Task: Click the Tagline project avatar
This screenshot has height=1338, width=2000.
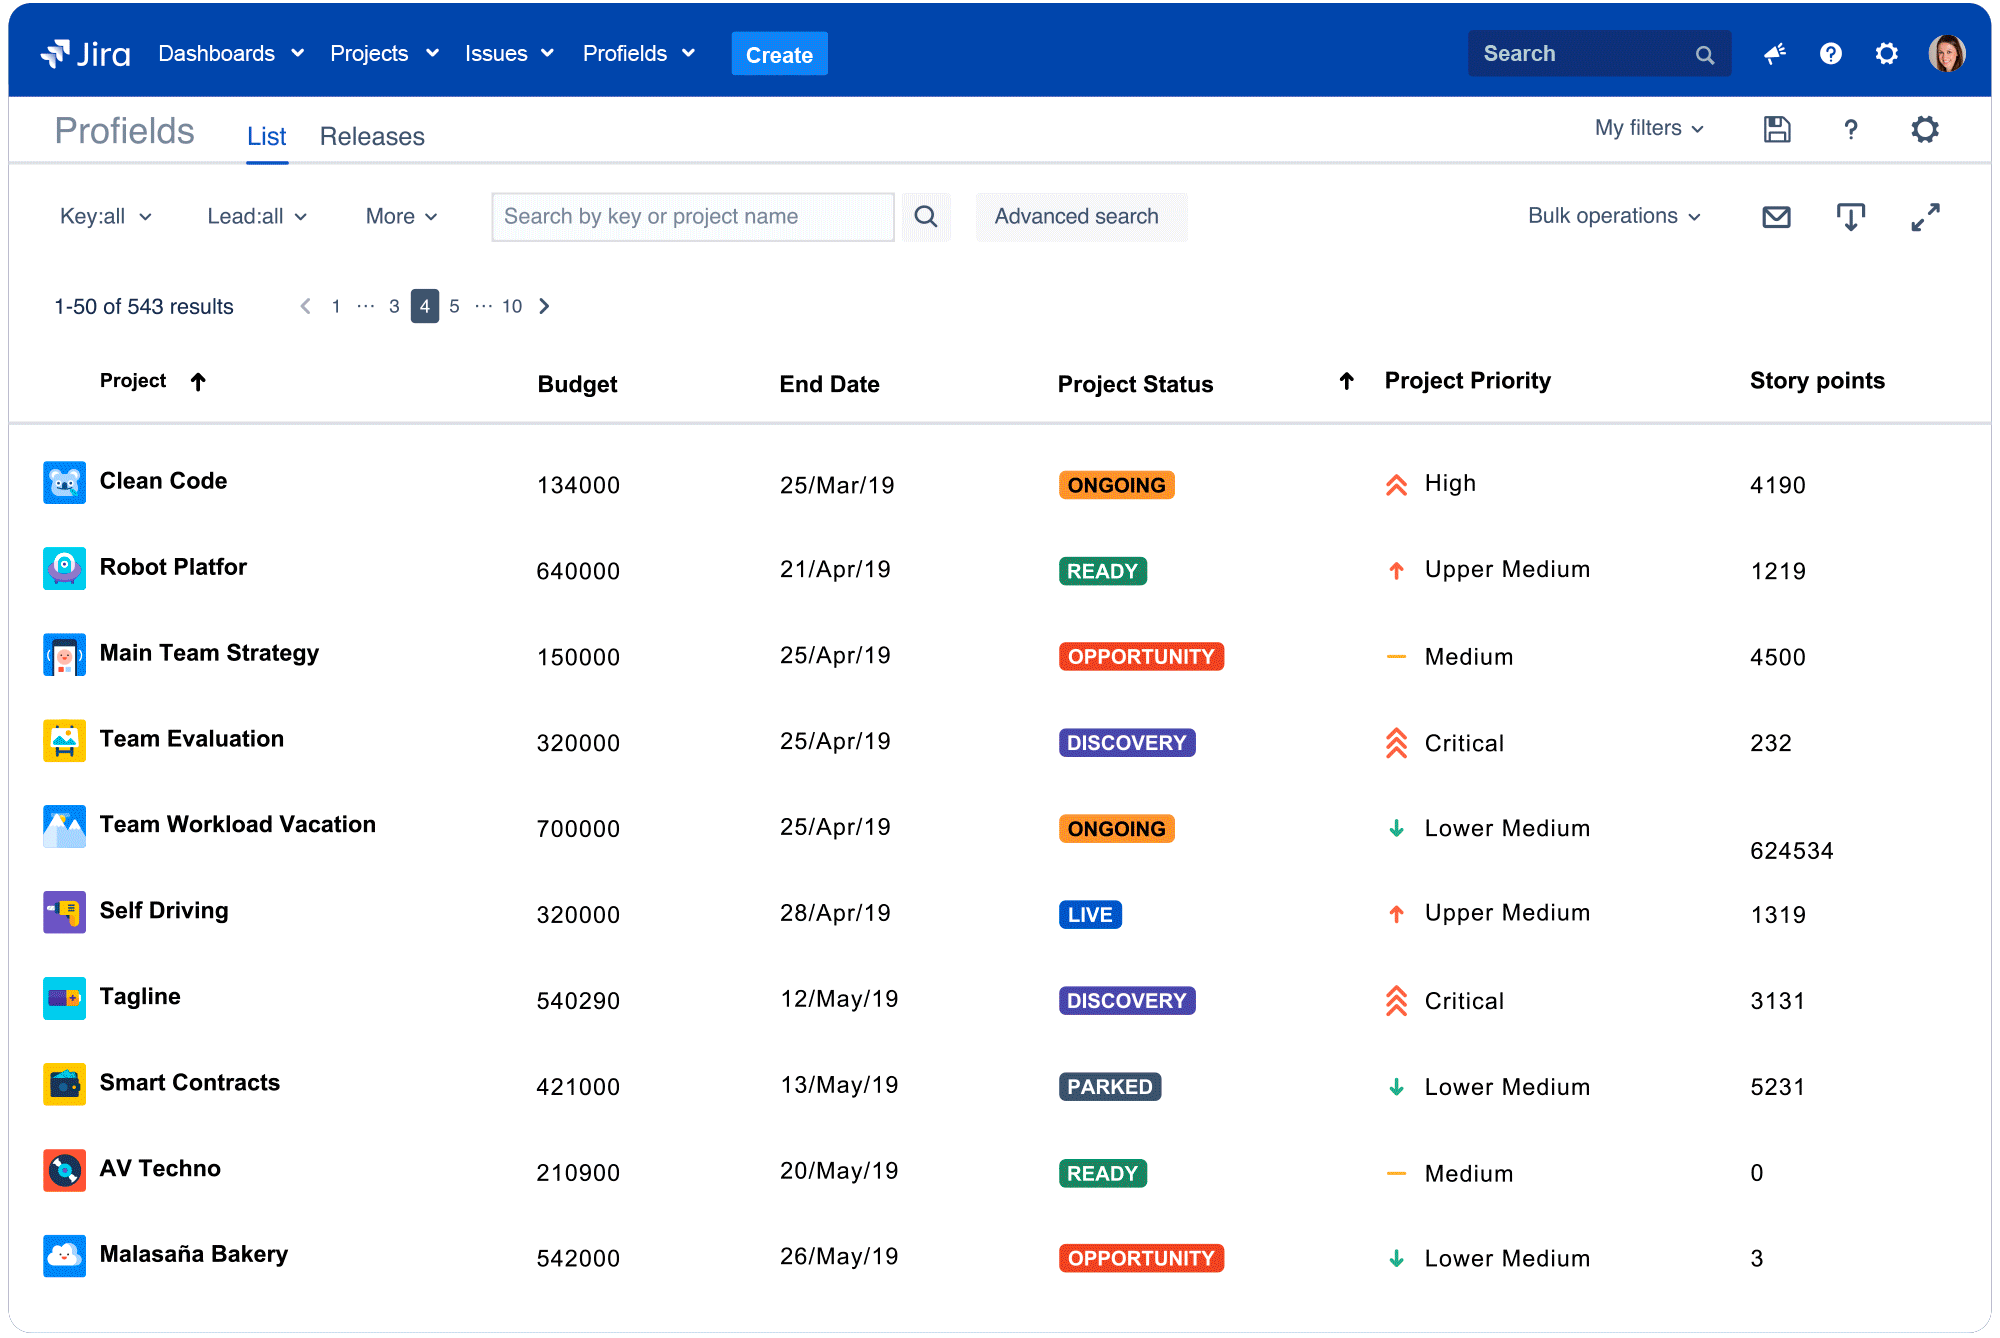Action: coord(64,999)
